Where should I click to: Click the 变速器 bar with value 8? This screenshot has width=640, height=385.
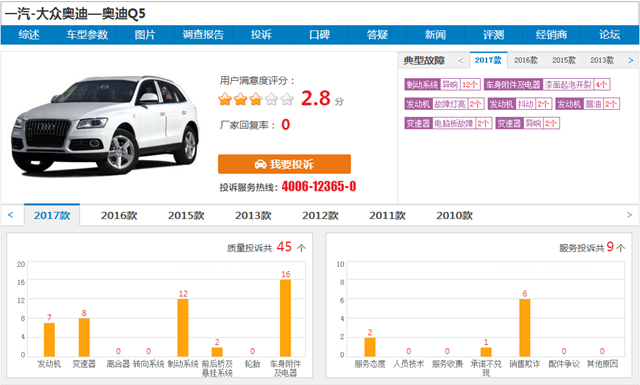[84, 337]
